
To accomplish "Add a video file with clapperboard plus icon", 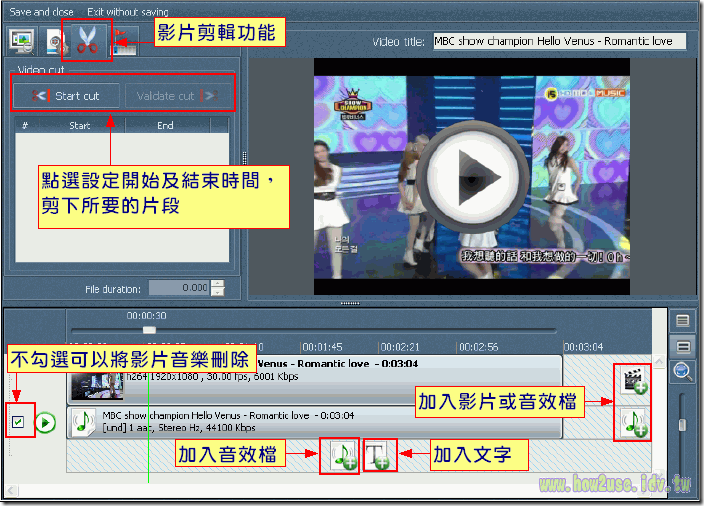I will pos(635,381).
